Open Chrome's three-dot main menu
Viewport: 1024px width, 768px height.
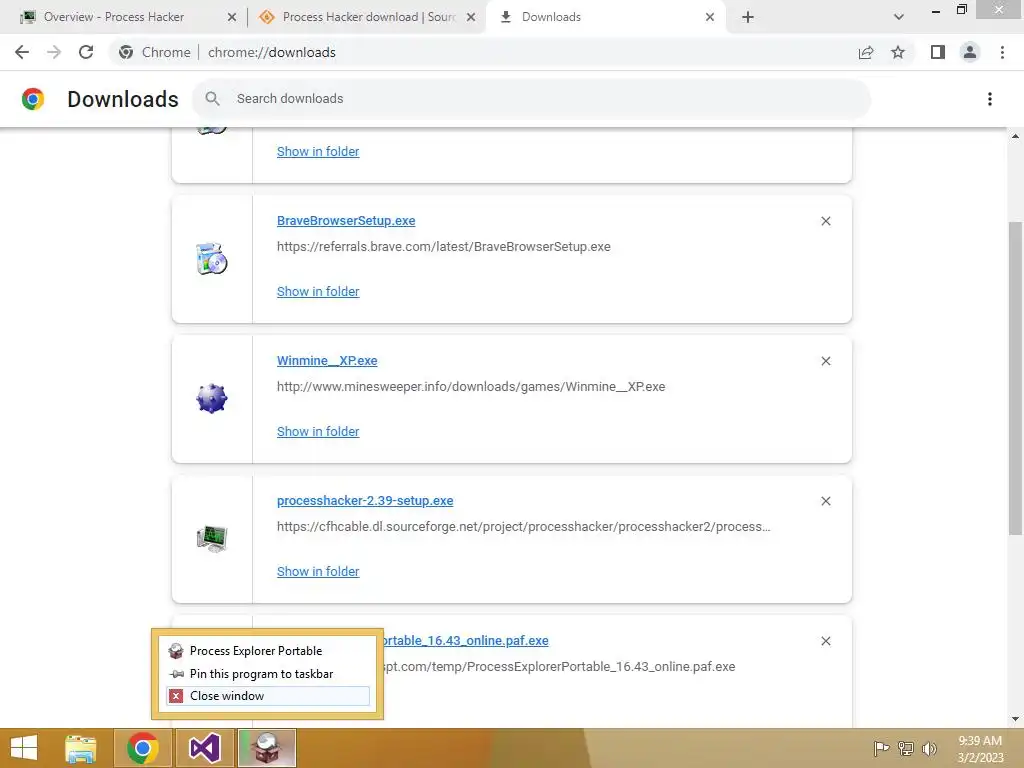point(1002,52)
